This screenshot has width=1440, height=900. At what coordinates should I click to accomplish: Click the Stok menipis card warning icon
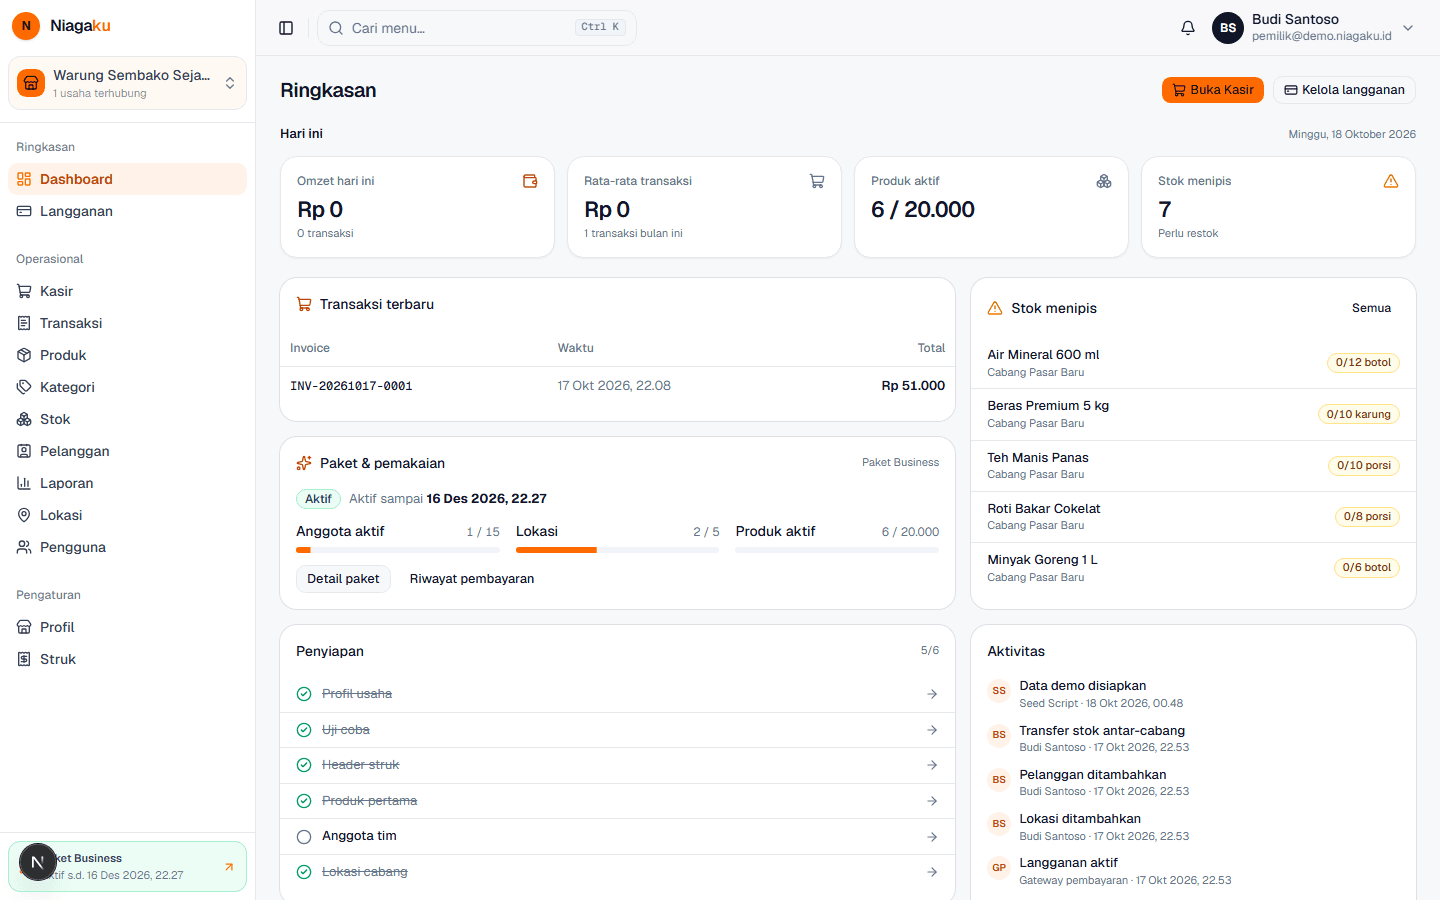click(1391, 181)
